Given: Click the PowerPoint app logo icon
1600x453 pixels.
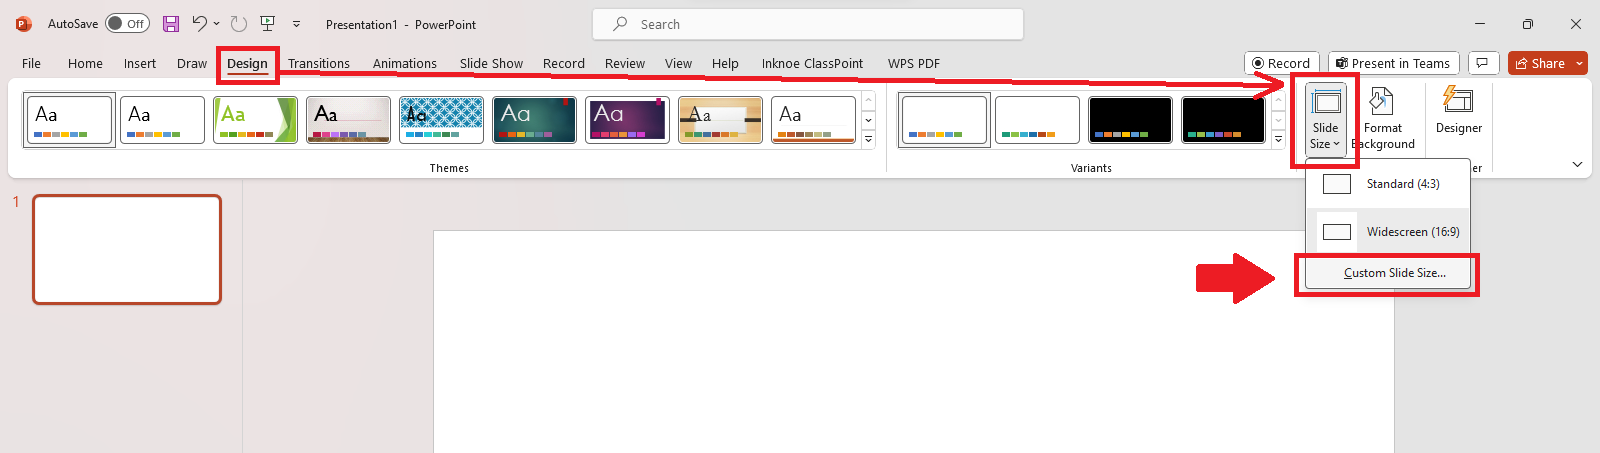Looking at the screenshot, I should tap(24, 24).
